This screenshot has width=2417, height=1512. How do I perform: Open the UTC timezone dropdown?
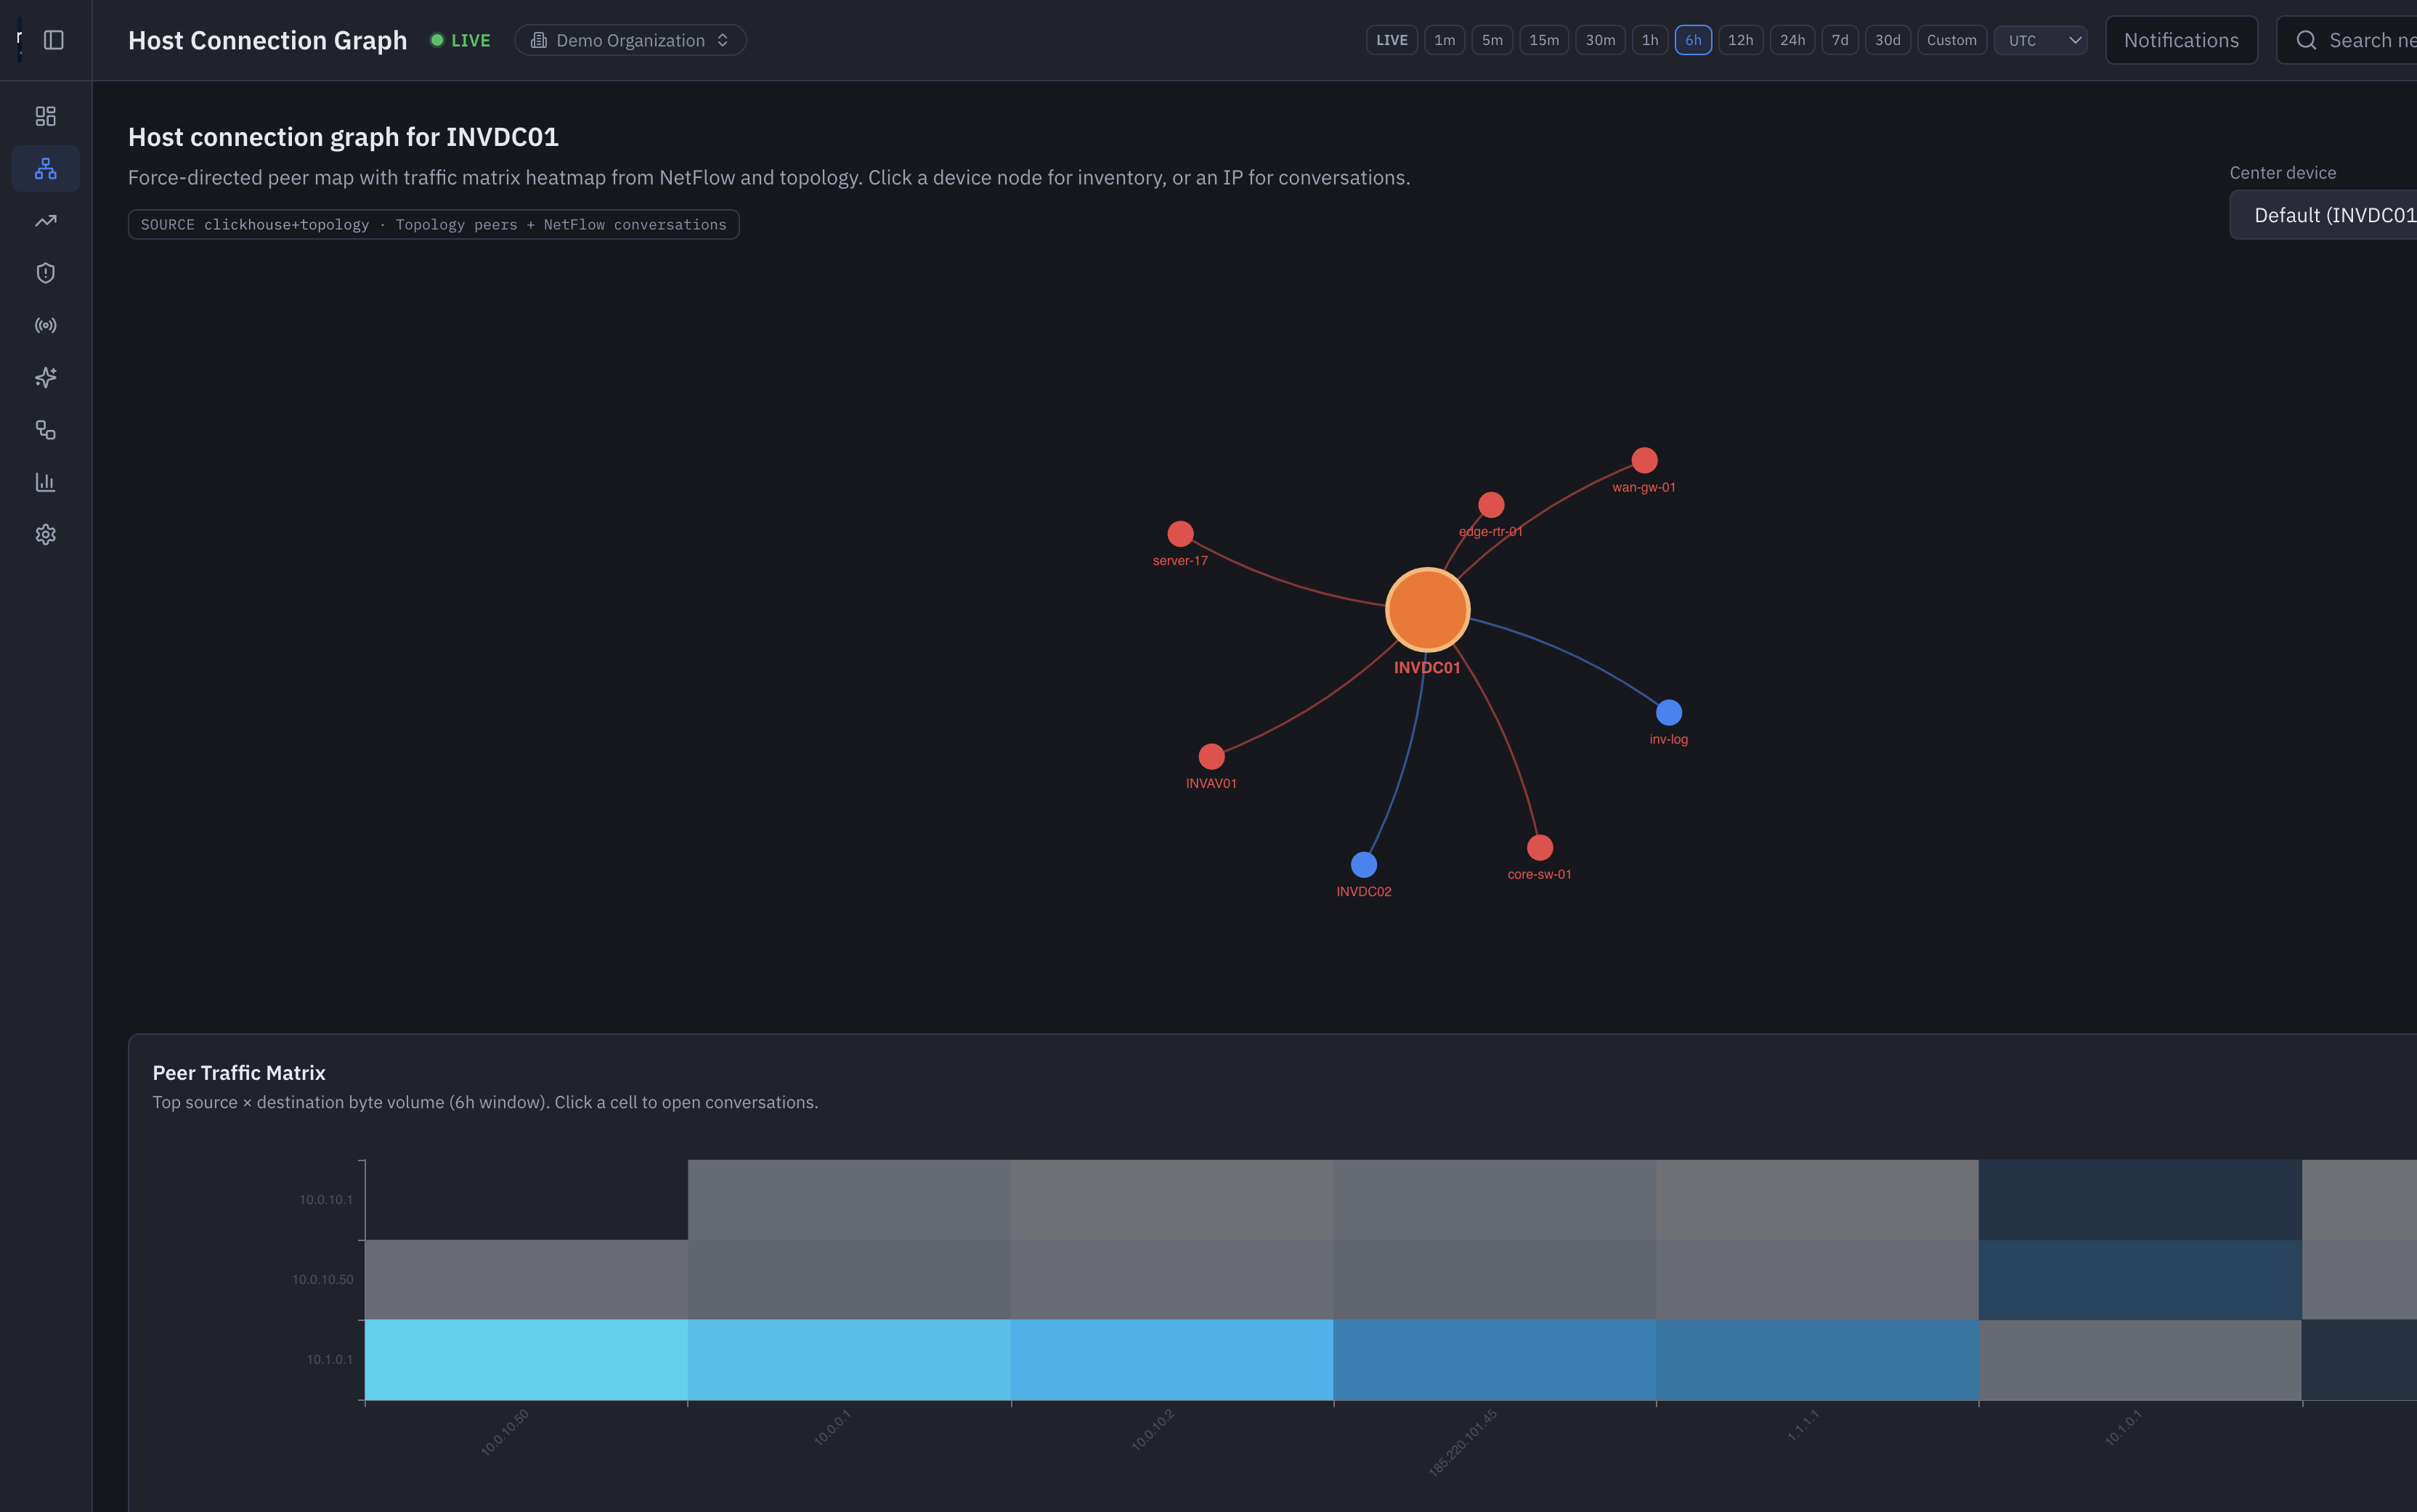pos(2040,40)
